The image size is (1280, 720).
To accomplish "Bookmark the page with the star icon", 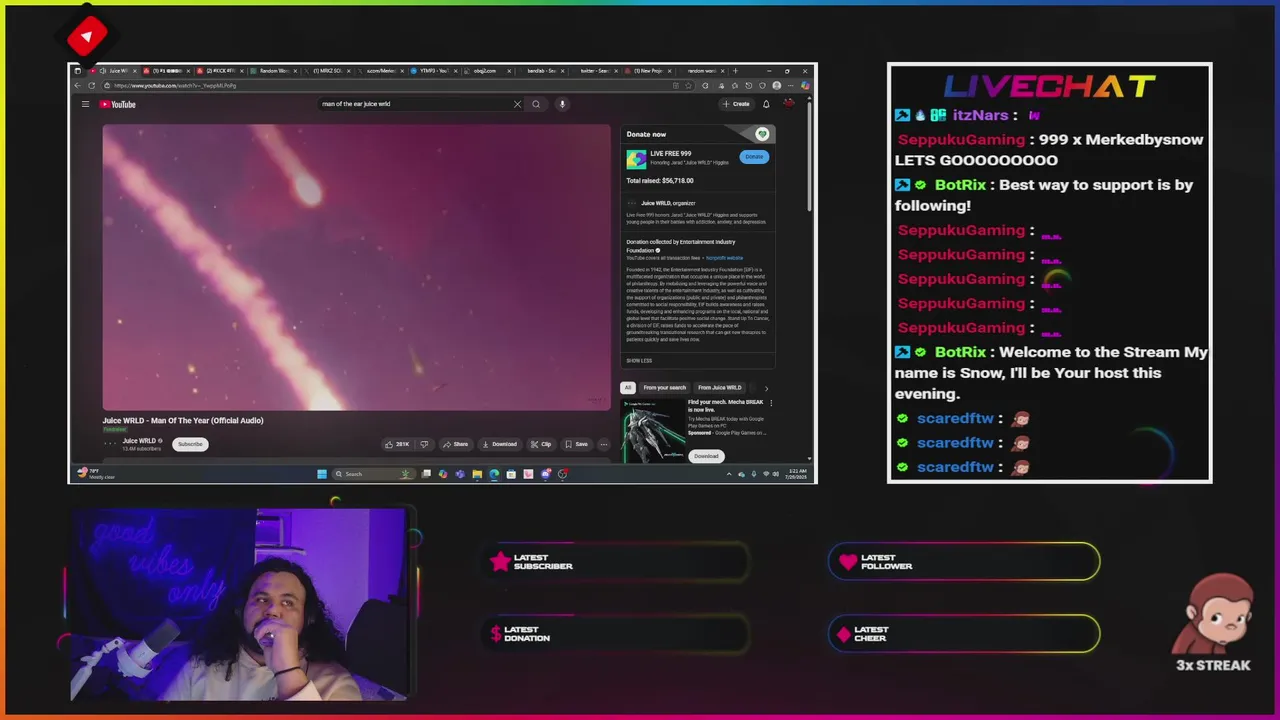I will [688, 86].
